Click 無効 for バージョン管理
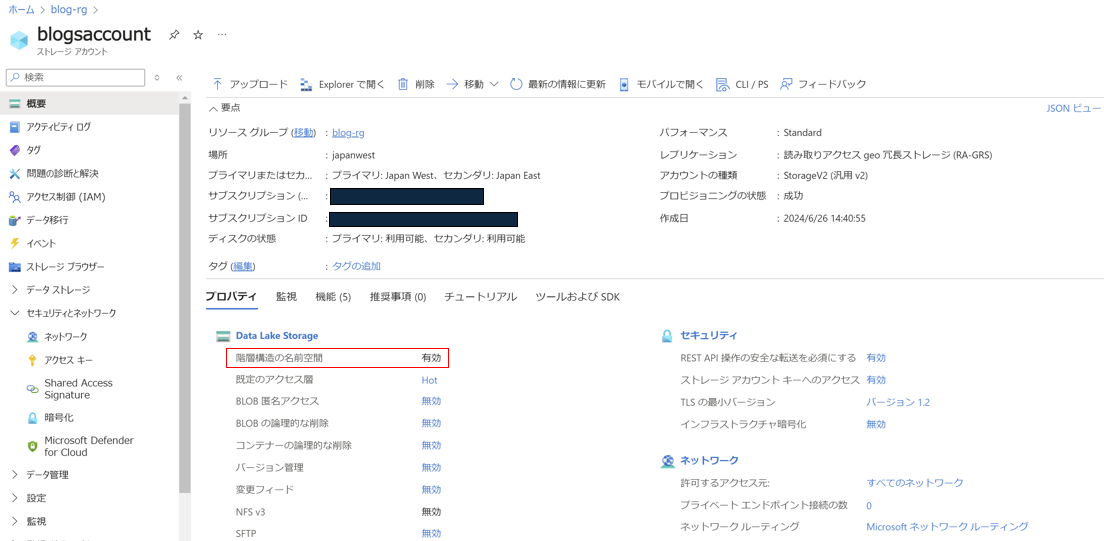 pos(432,468)
